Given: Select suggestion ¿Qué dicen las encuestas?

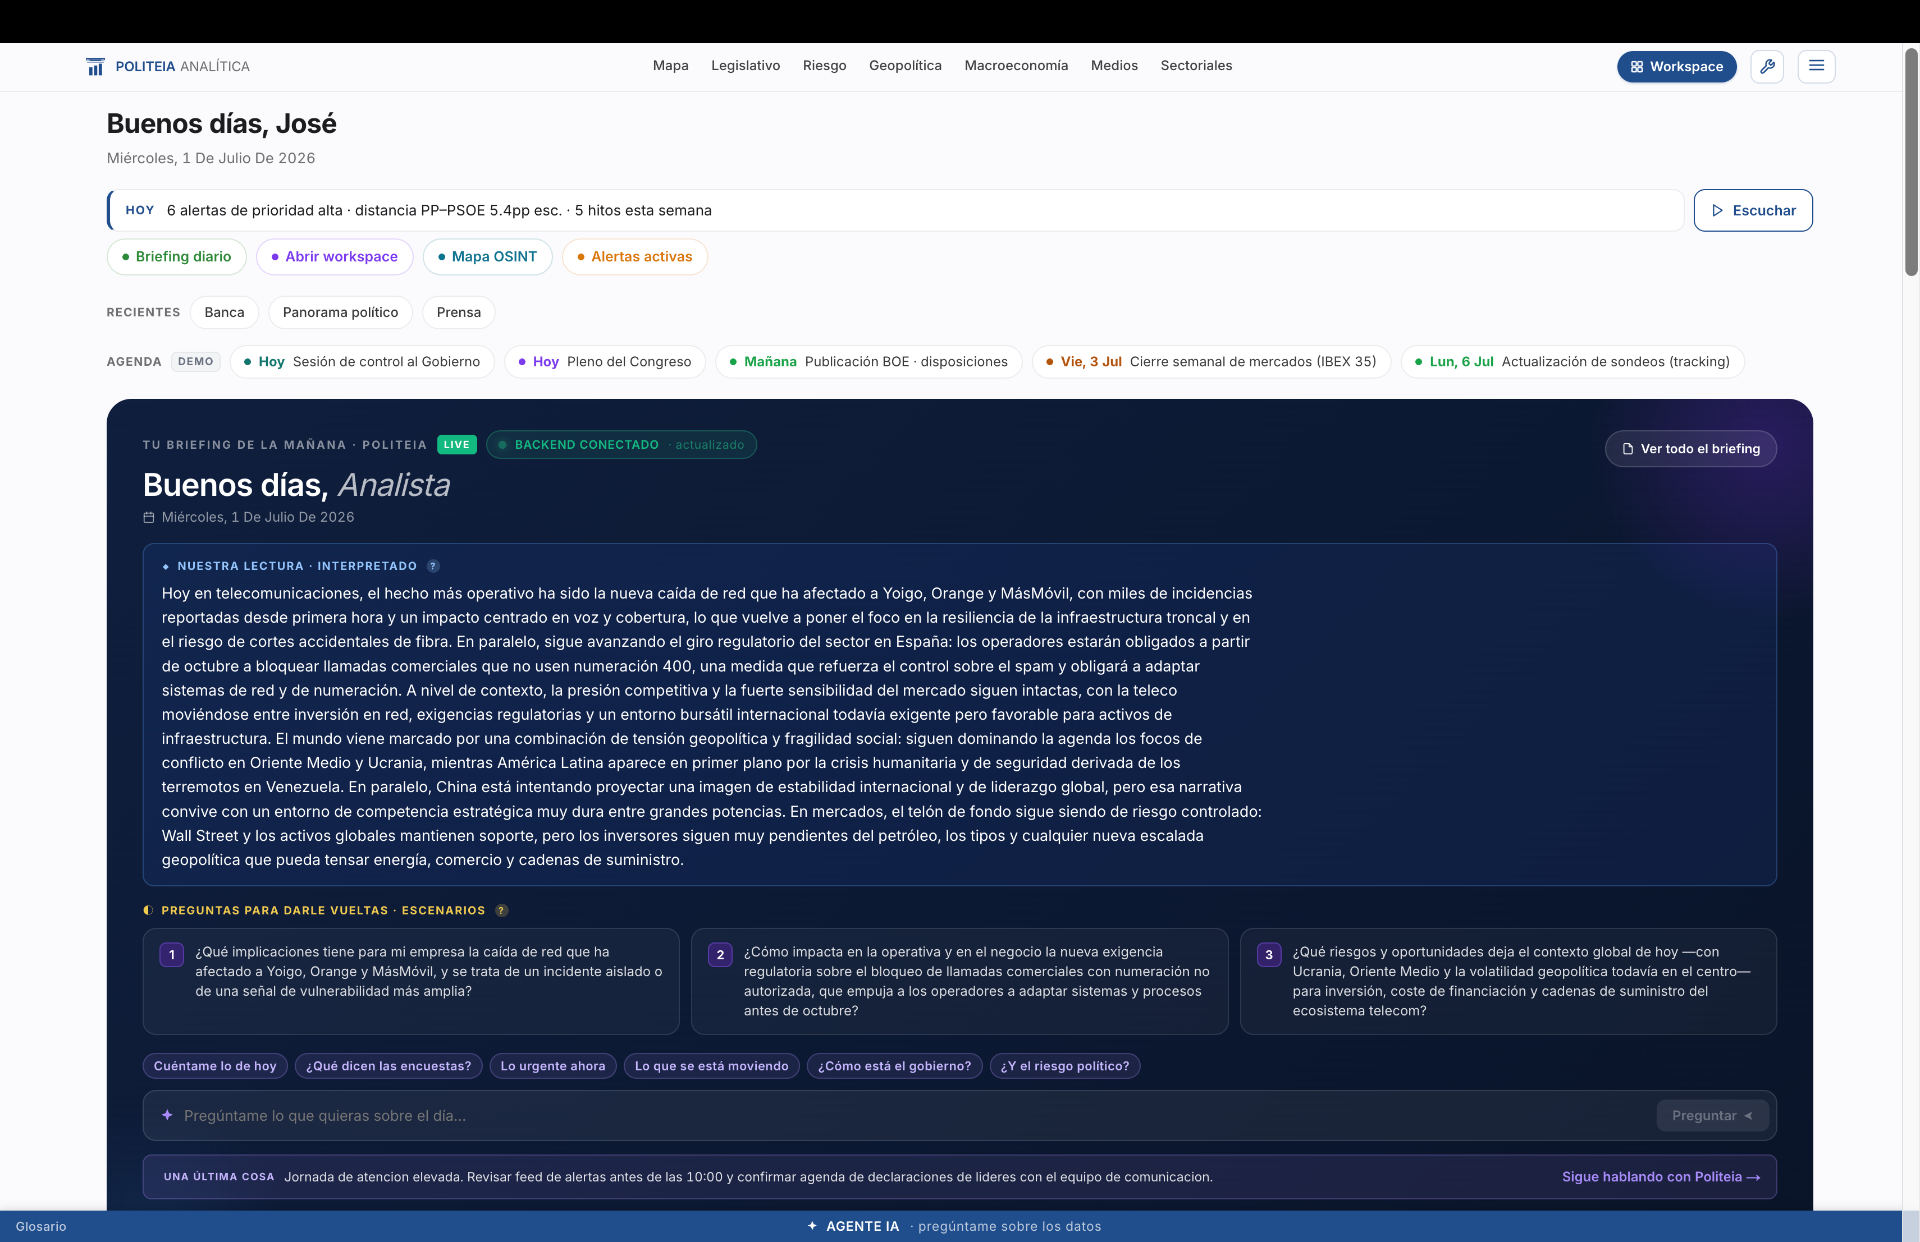Looking at the screenshot, I should 388,1066.
